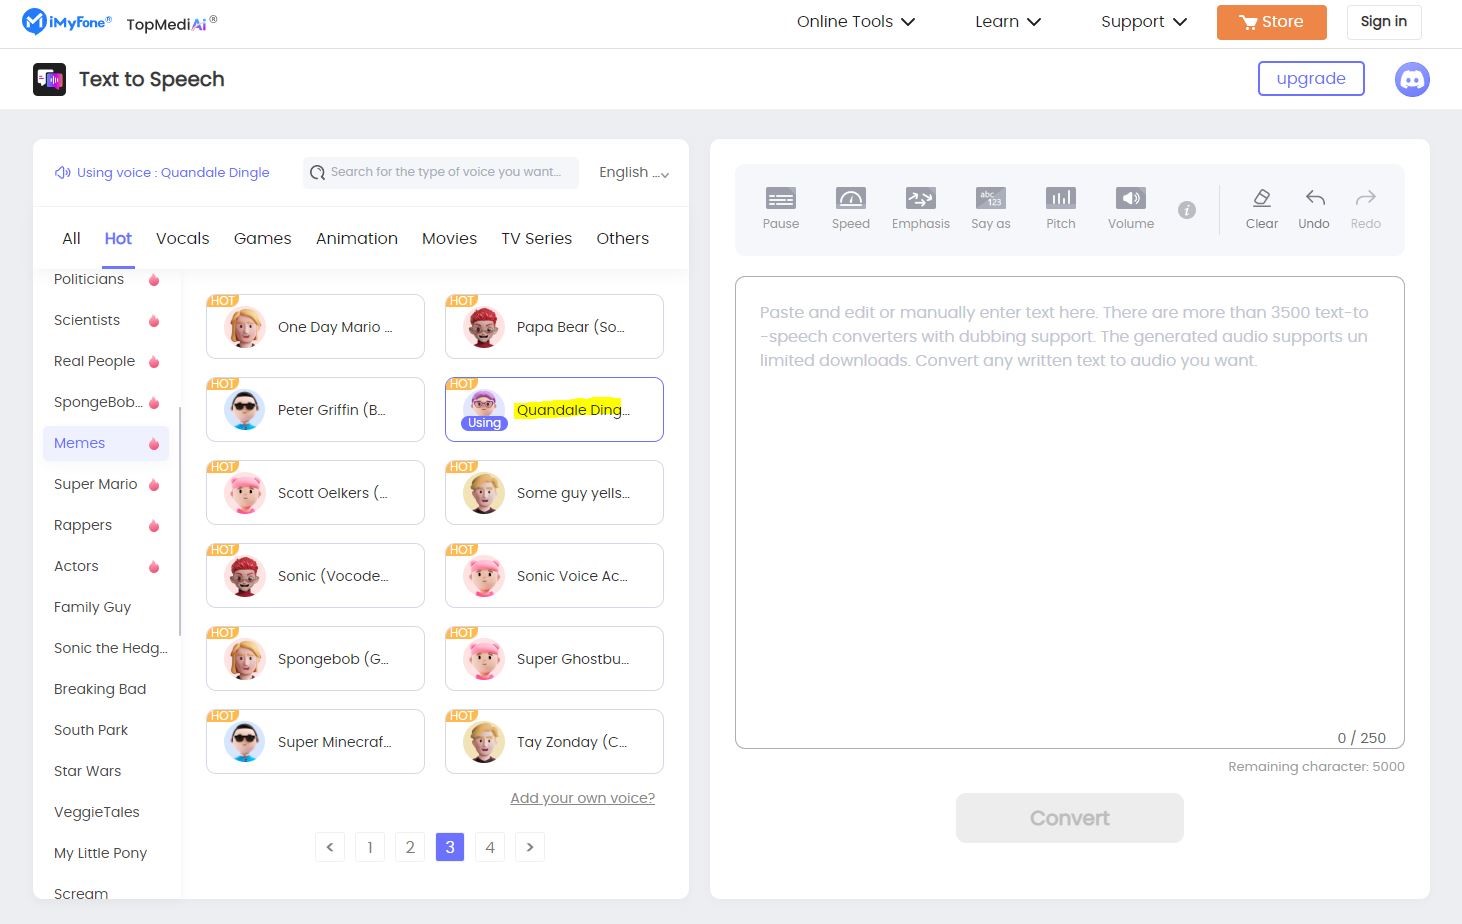Select the Breaking Bad category

(x=106, y=689)
